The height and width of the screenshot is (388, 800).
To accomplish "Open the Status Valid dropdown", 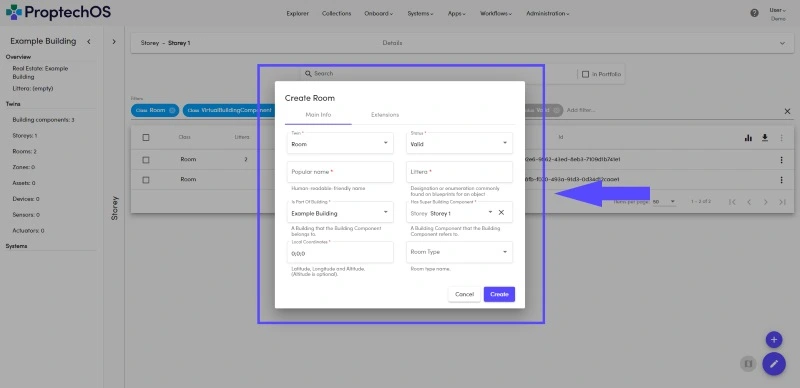I will (x=460, y=143).
